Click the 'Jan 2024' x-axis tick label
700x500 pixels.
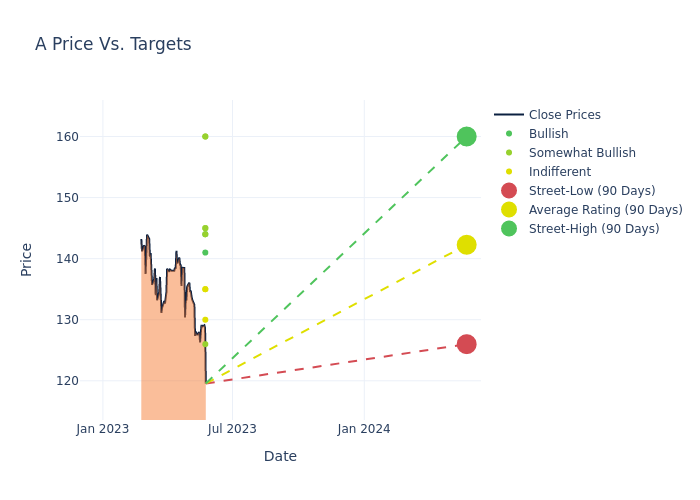364,429
